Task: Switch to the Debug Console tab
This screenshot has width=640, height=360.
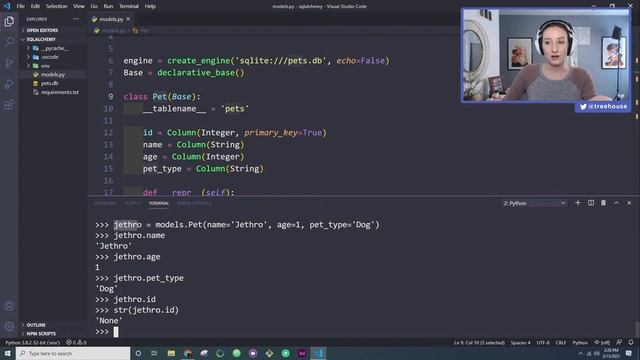Action: 195,203
